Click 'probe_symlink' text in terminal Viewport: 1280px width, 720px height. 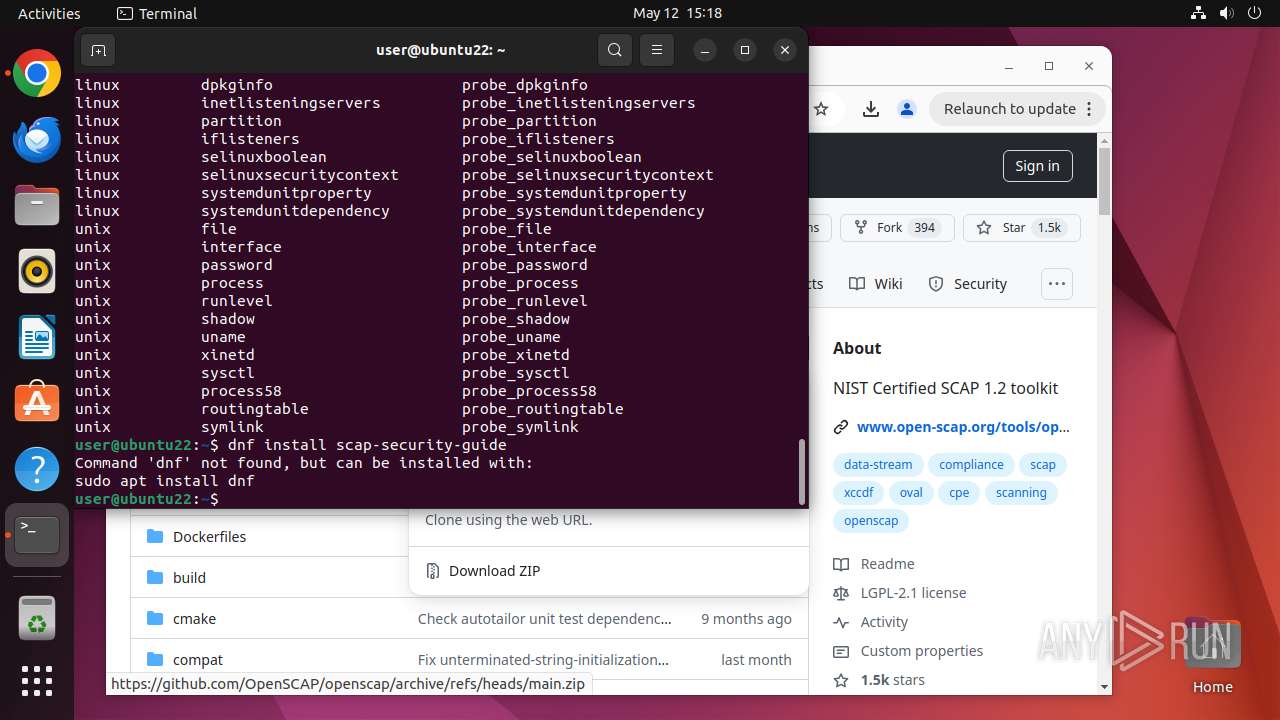520,427
